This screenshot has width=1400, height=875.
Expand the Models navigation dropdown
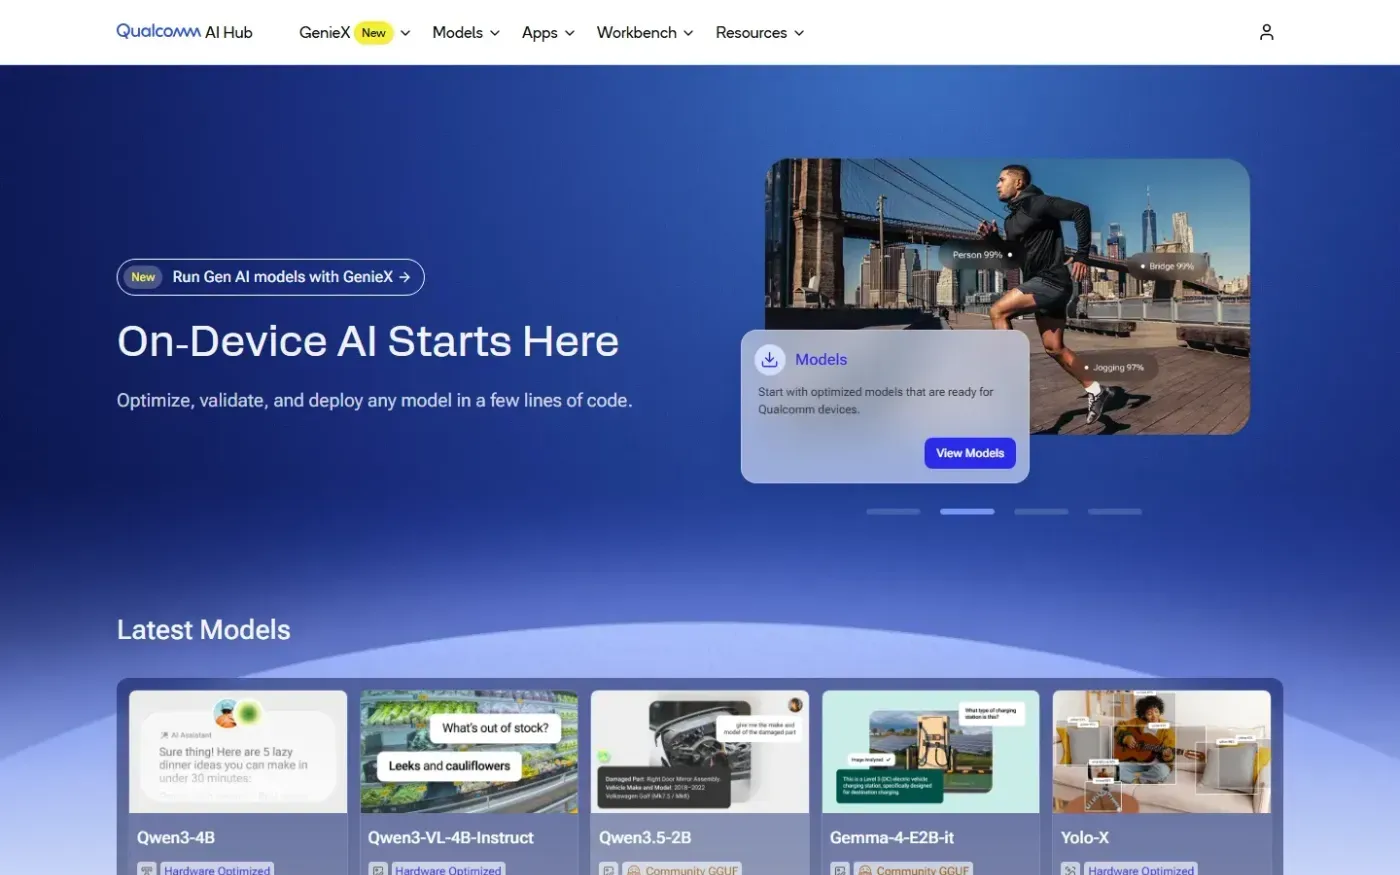point(466,32)
